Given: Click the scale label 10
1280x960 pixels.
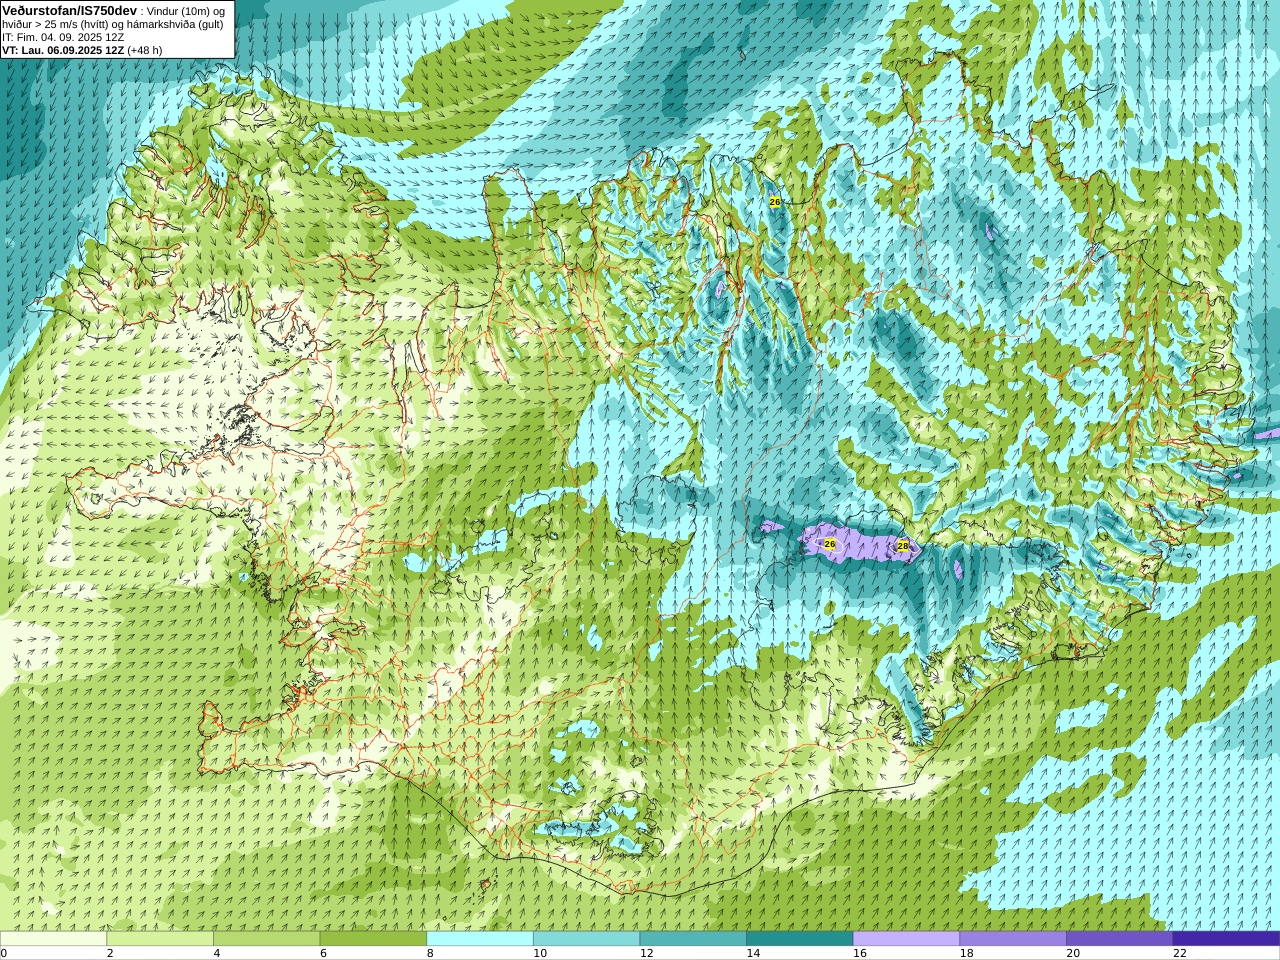Looking at the screenshot, I should [540, 953].
